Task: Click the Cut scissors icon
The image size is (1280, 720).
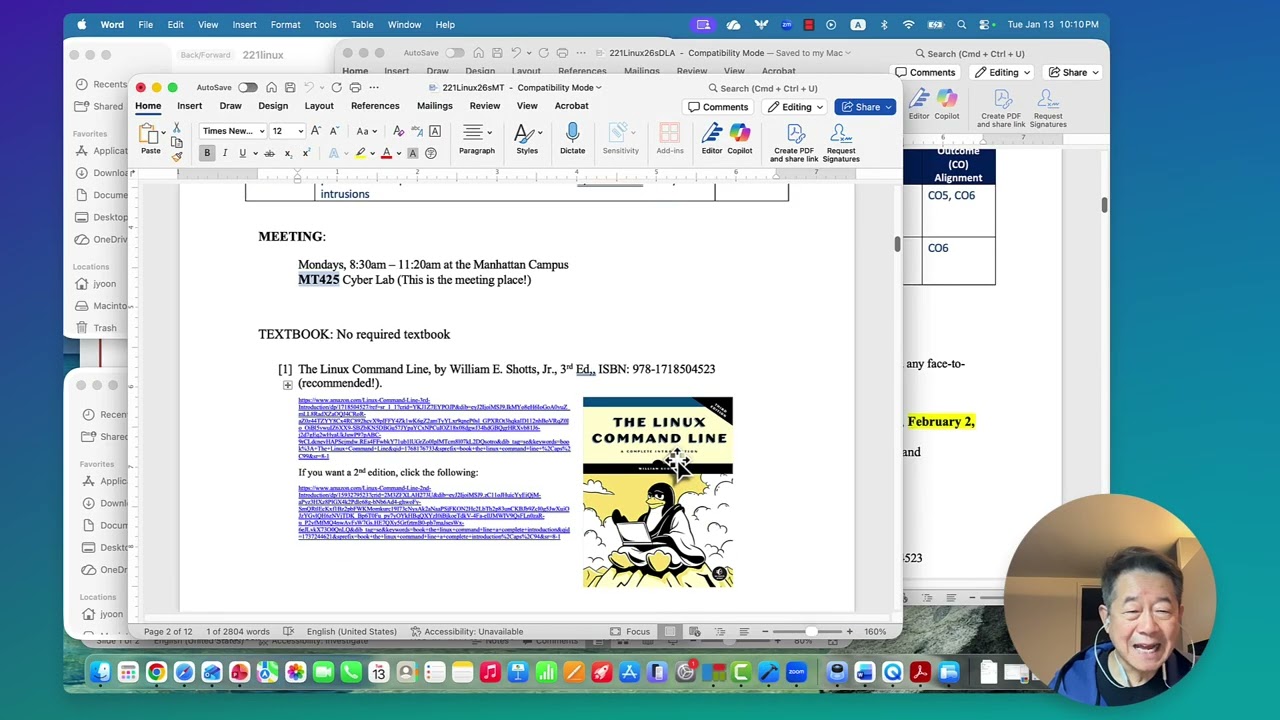Action: coord(176,128)
